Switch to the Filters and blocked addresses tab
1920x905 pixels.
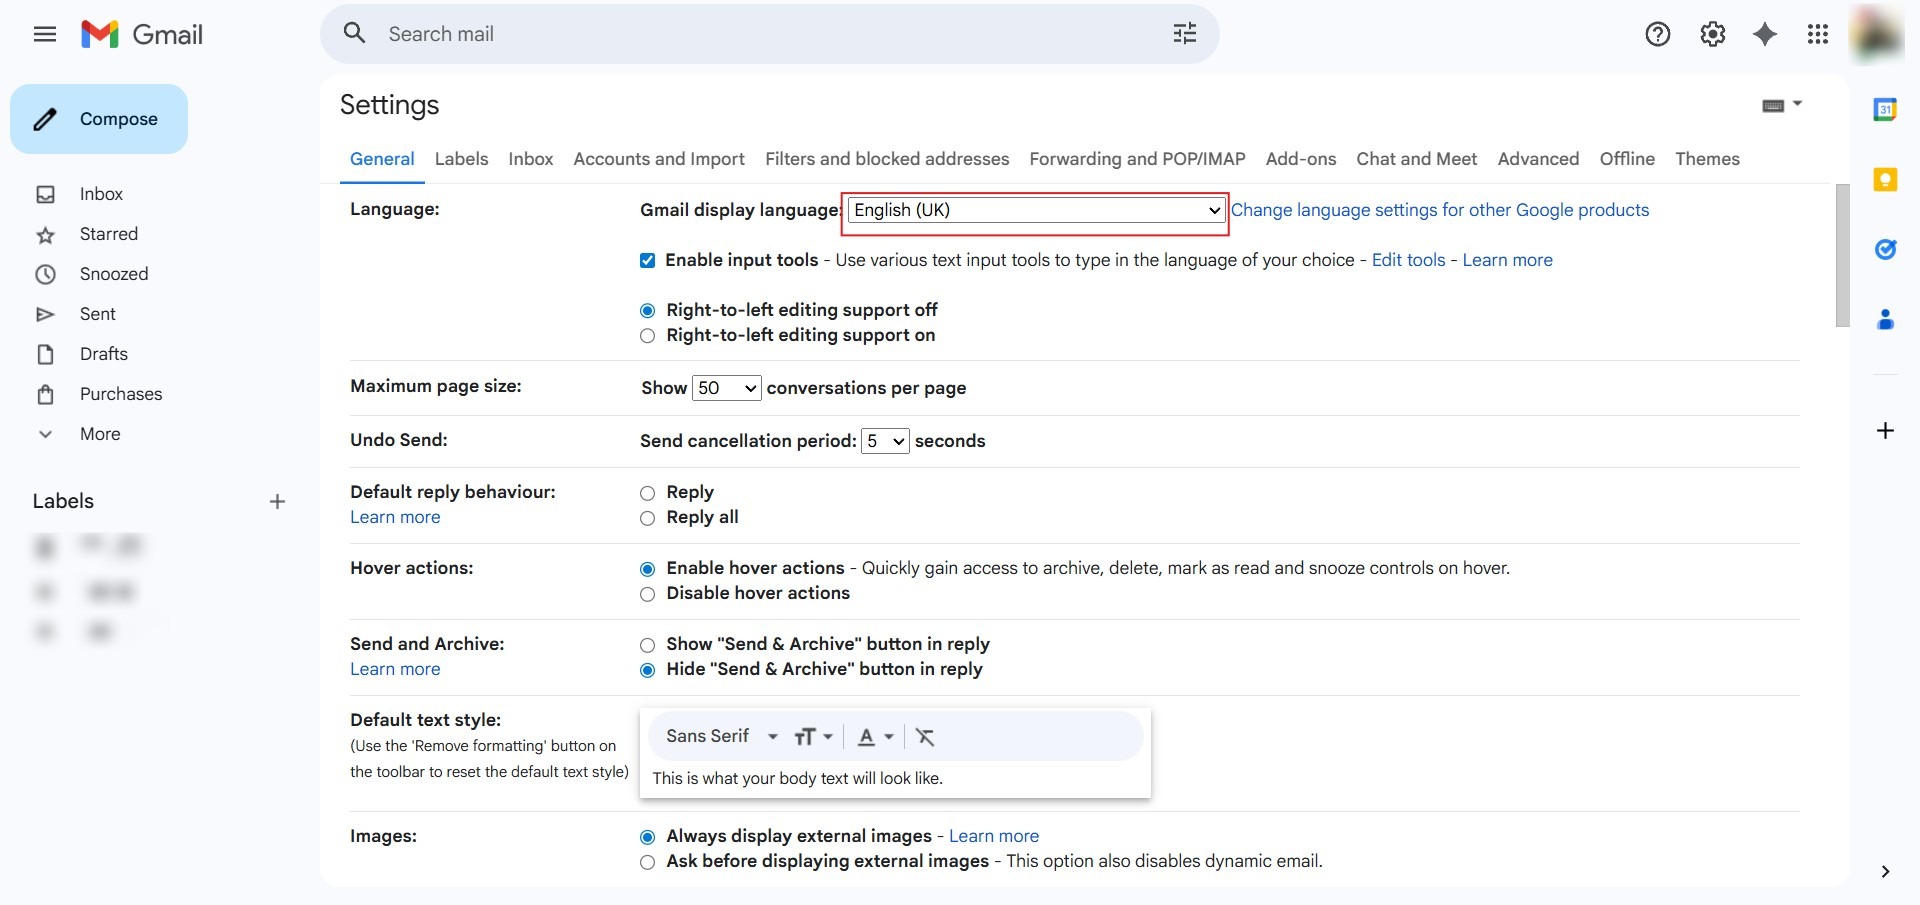tap(887, 159)
